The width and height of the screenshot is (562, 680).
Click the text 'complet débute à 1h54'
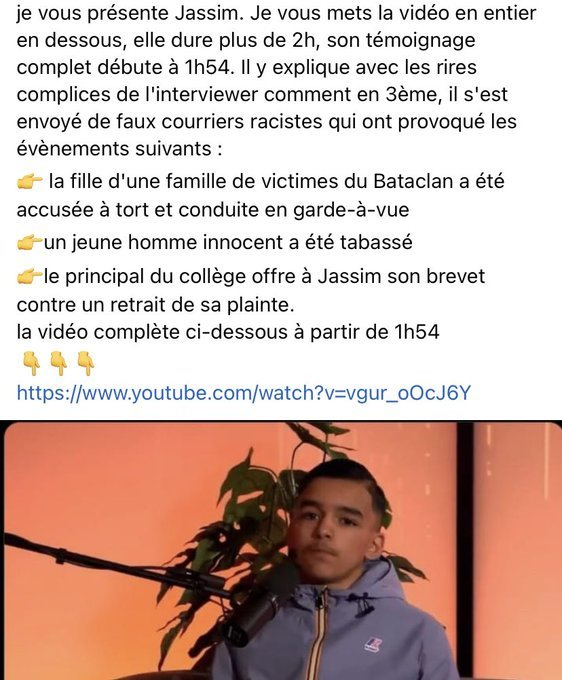click(x=123, y=68)
